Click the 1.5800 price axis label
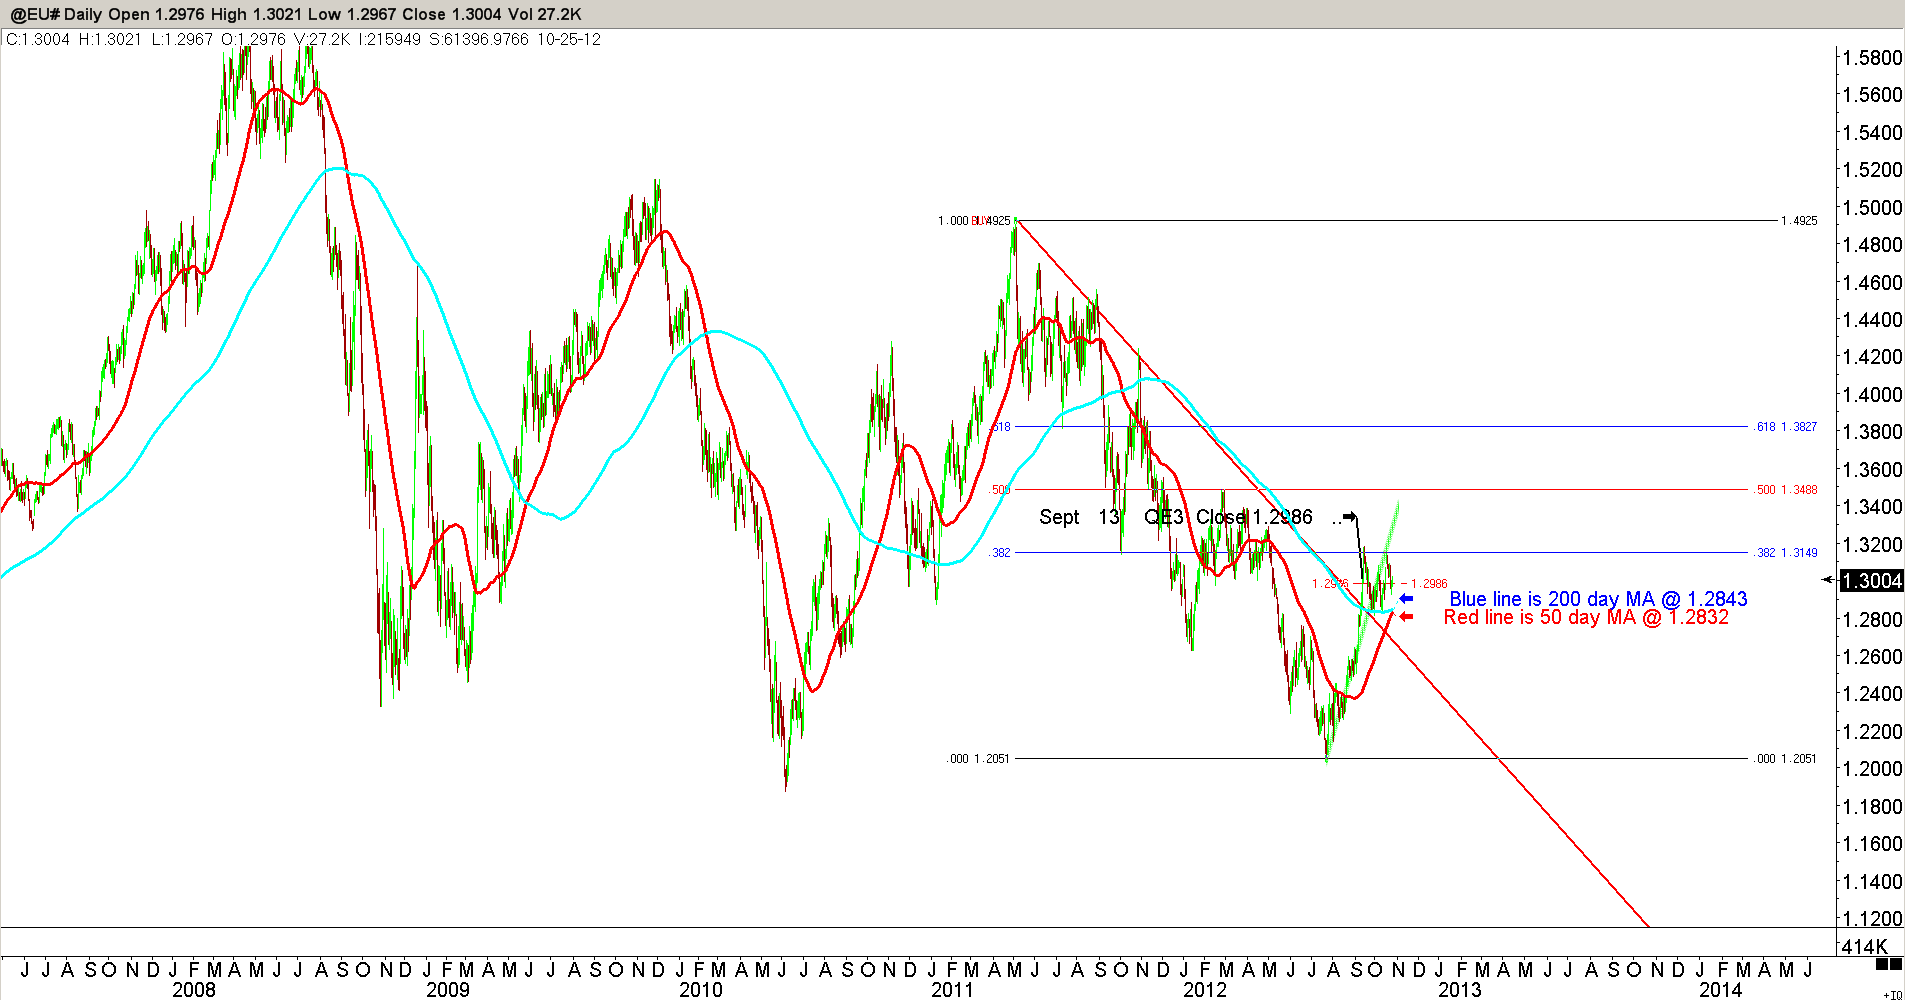The width and height of the screenshot is (1906, 1000). coord(1872,58)
